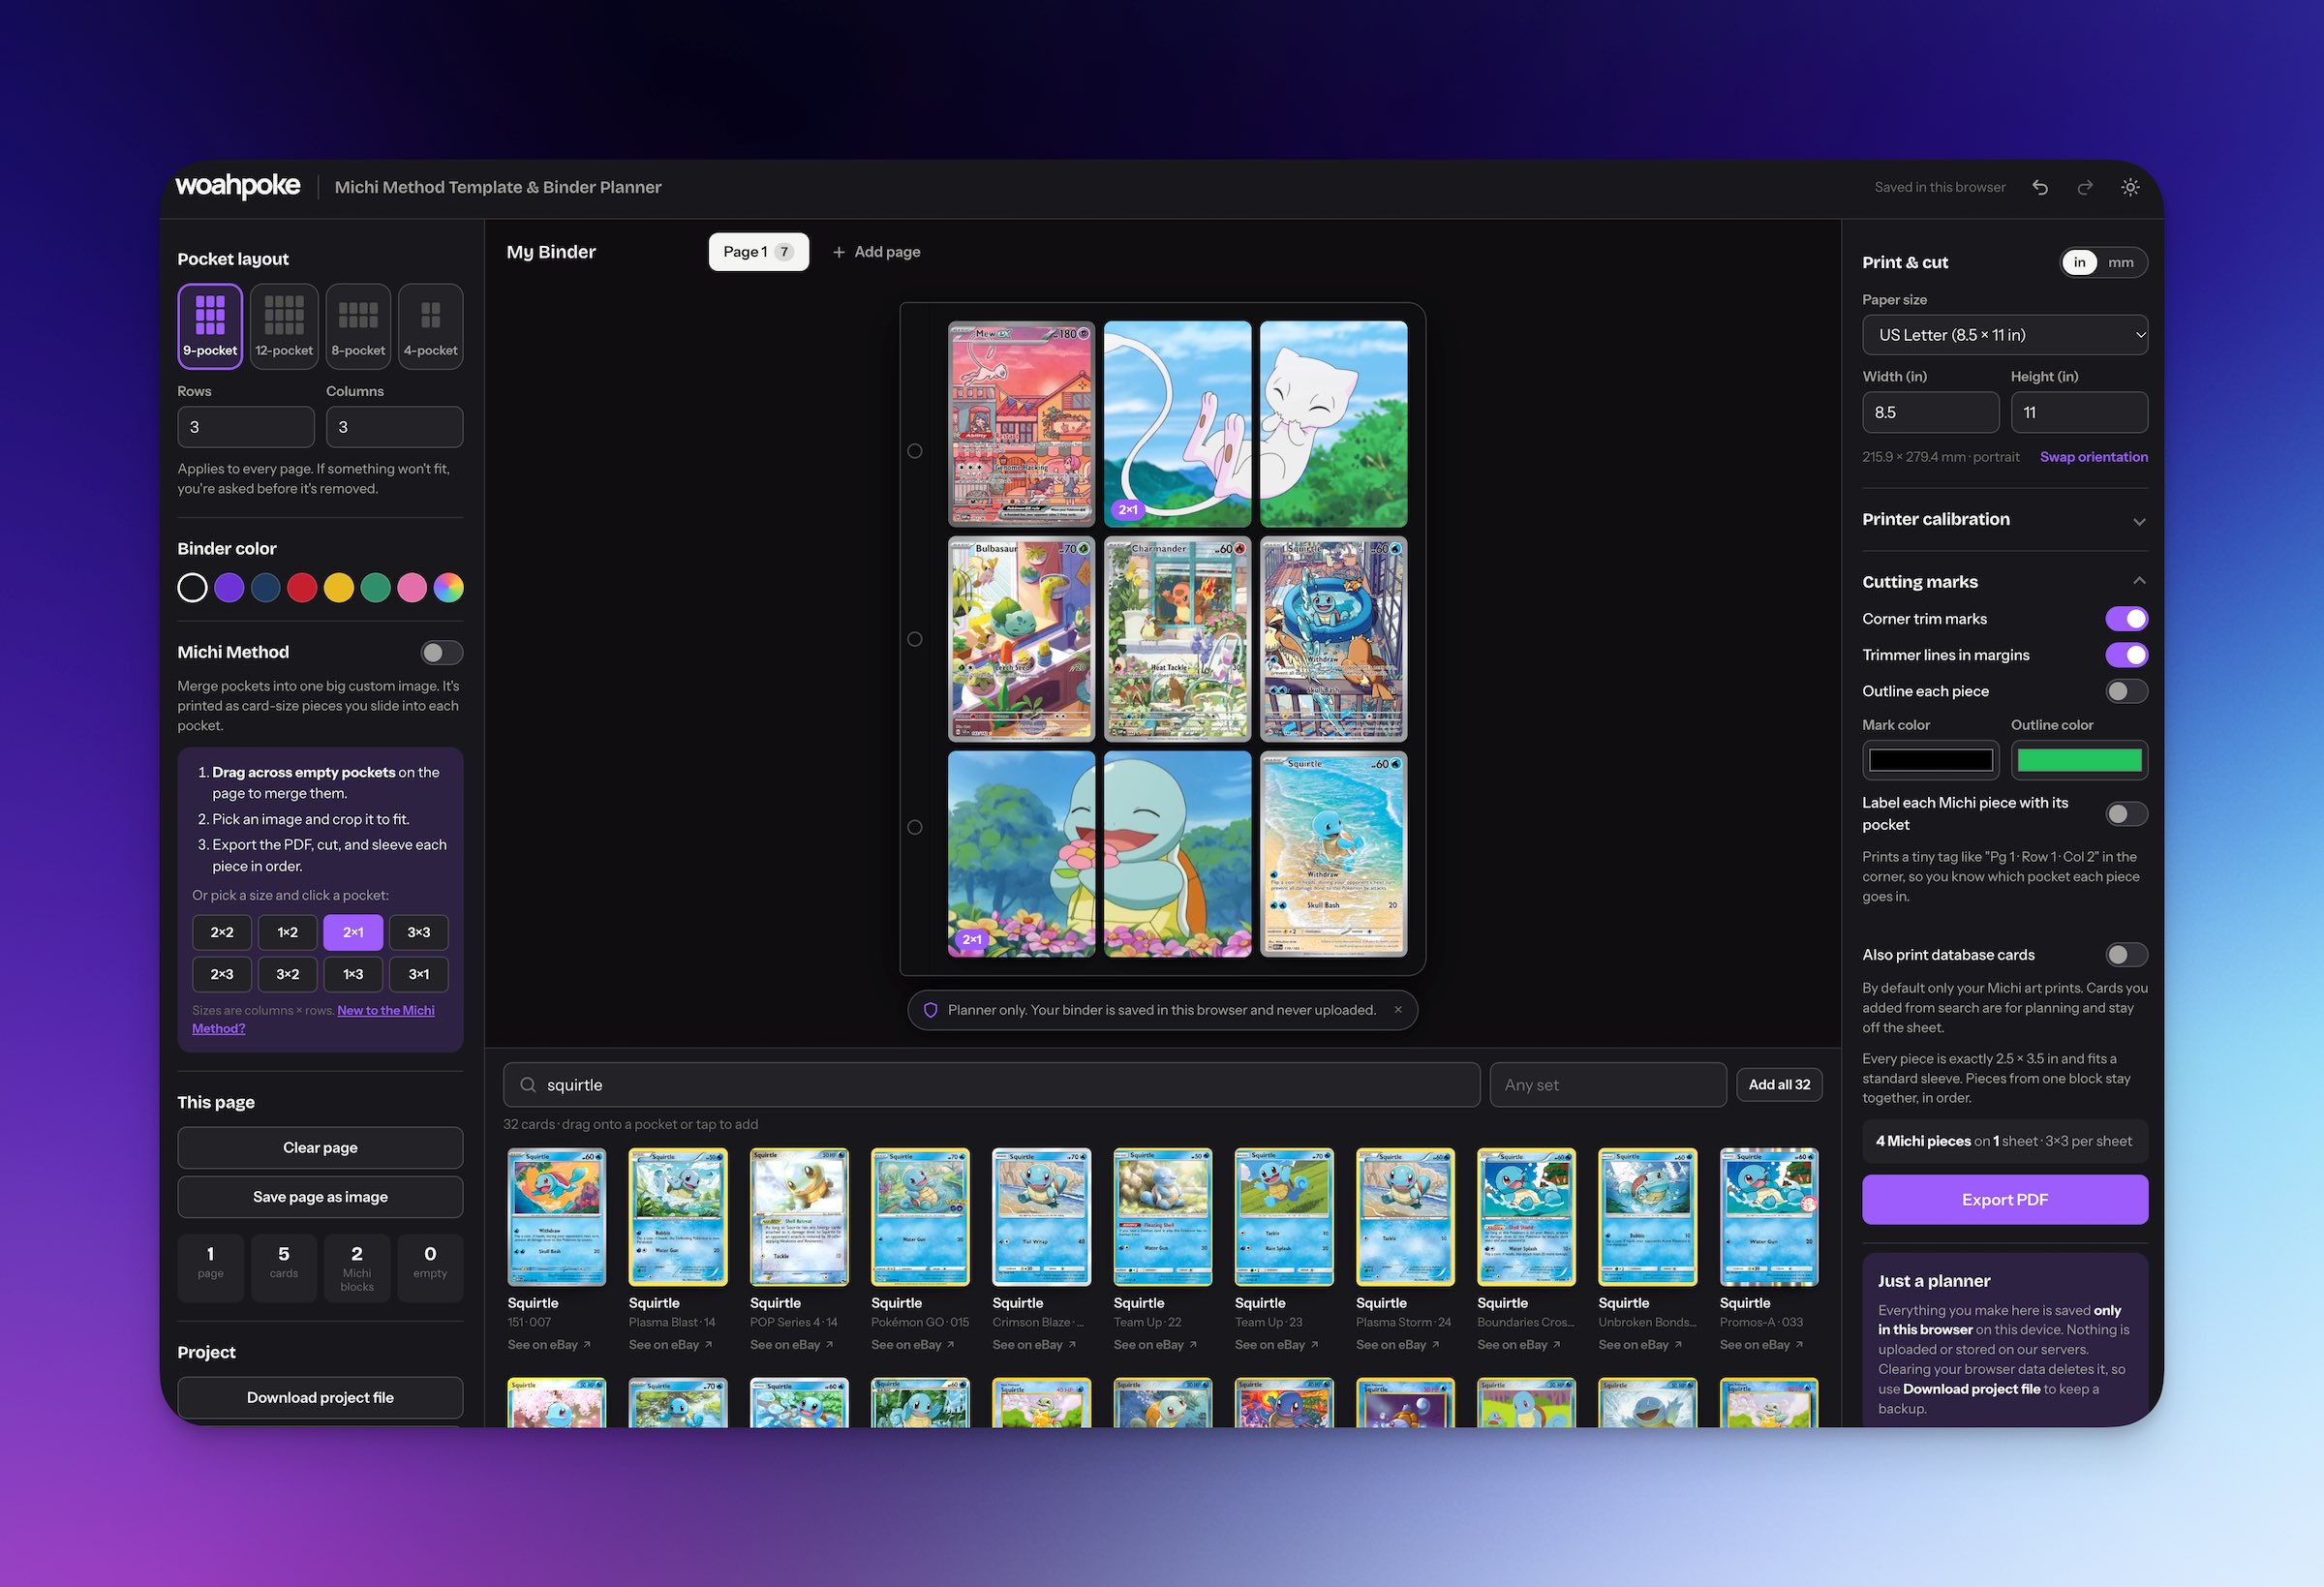Viewport: 2324px width, 1587px height.
Task: Switch units to mm
Action: [x=2121, y=263]
